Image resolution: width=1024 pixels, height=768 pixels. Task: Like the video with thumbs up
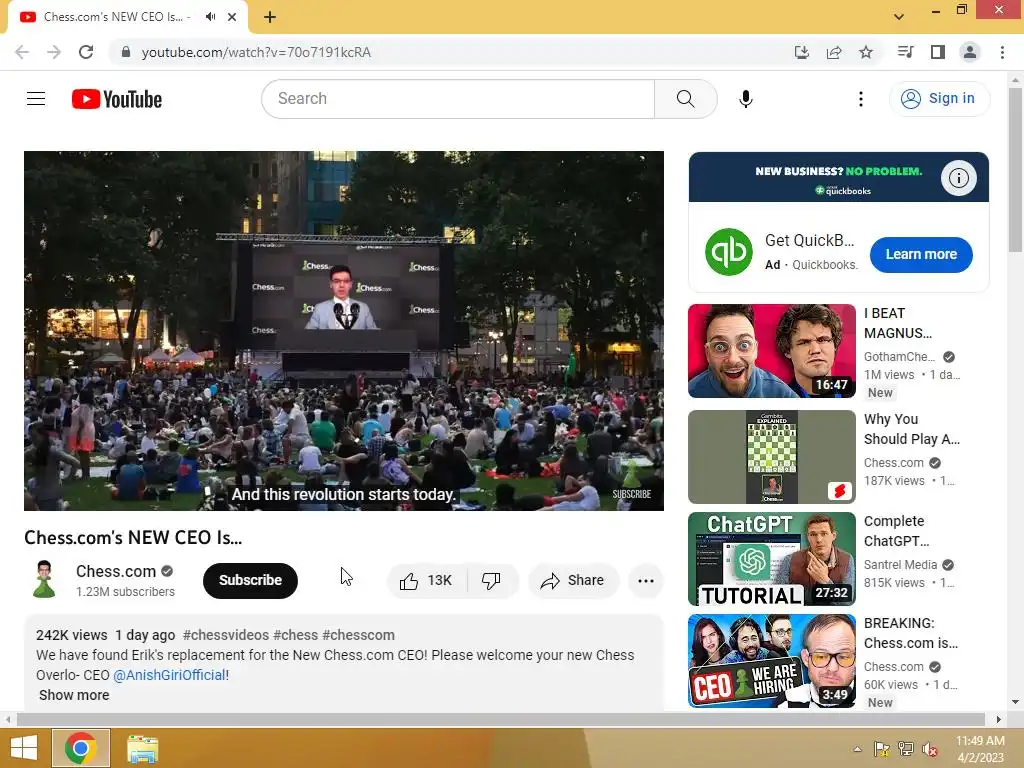(x=426, y=581)
